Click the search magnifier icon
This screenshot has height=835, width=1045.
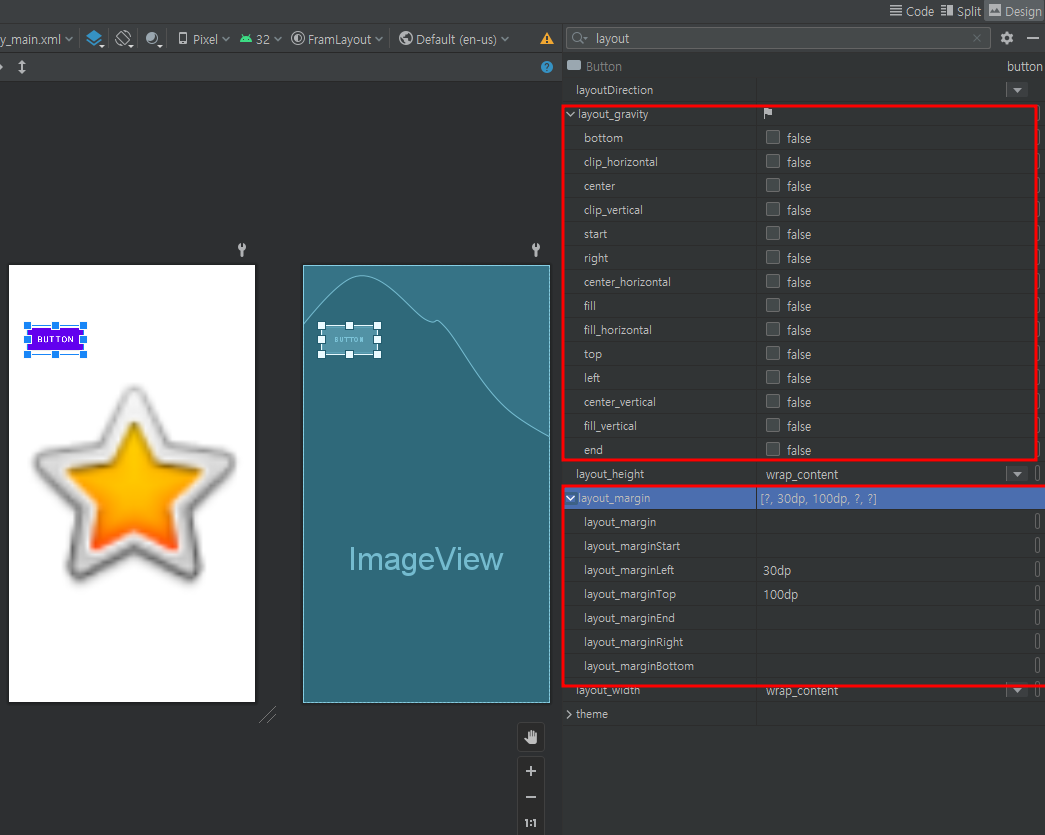point(579,38)
